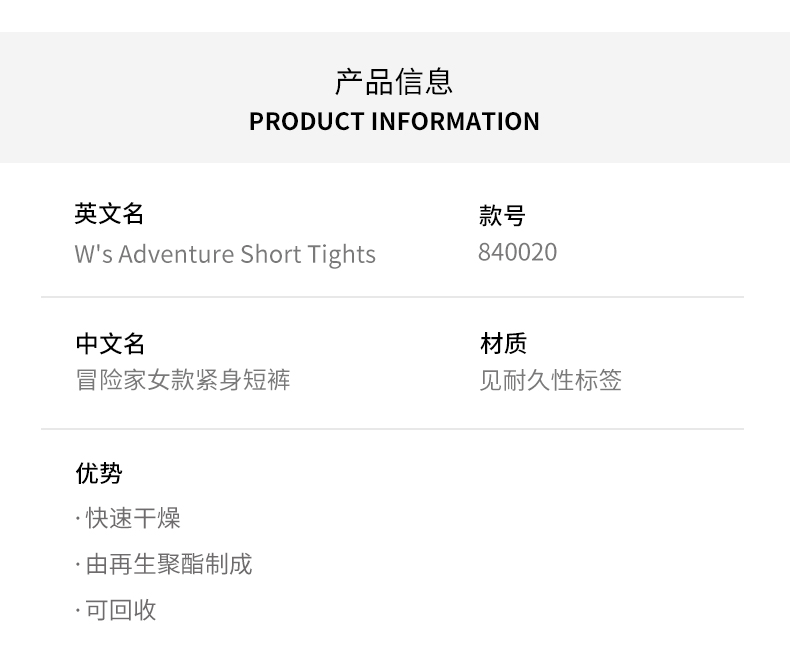
Task: Click the PRODUCT INFORMATION title text
Action: (x=394, y=122)
